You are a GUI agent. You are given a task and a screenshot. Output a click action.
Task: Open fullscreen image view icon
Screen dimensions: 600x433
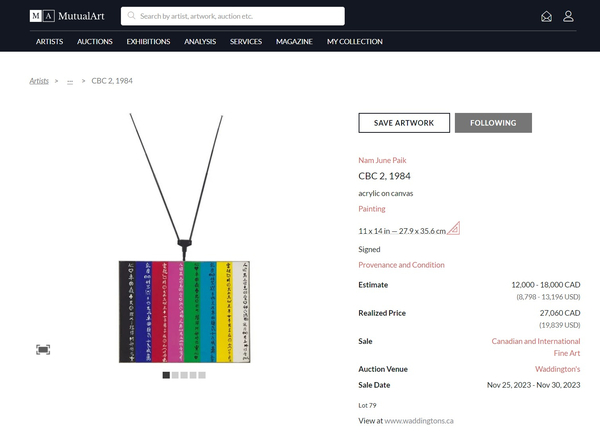coord(43,349)
